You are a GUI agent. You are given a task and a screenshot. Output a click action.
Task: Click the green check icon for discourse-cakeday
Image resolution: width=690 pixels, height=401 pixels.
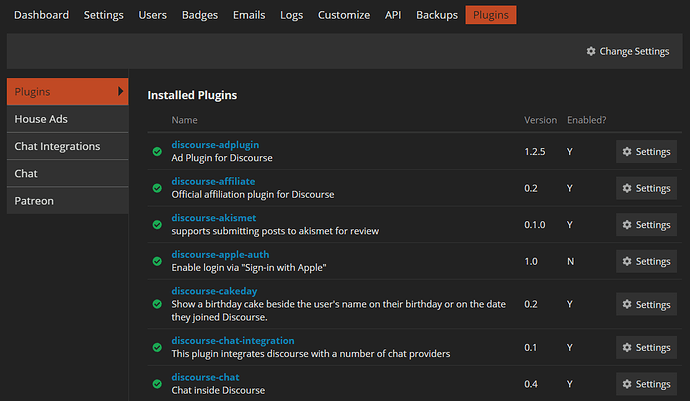(157, 304)
